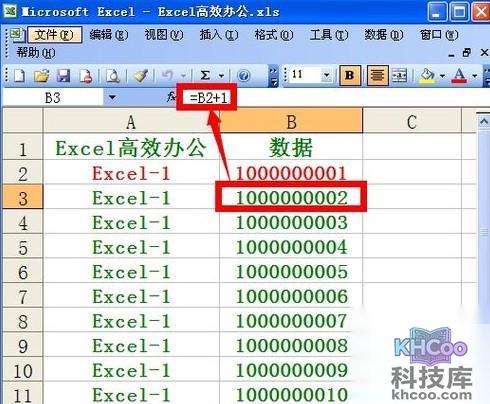Select the Format Painter brush icon
This screenshot has height=404, width=490.
141,76
